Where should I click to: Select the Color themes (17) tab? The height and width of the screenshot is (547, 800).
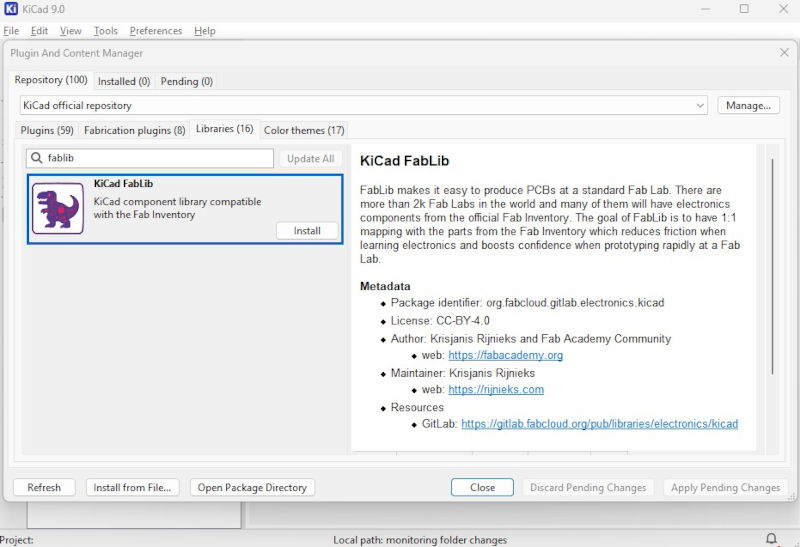(x=304, y=130)
